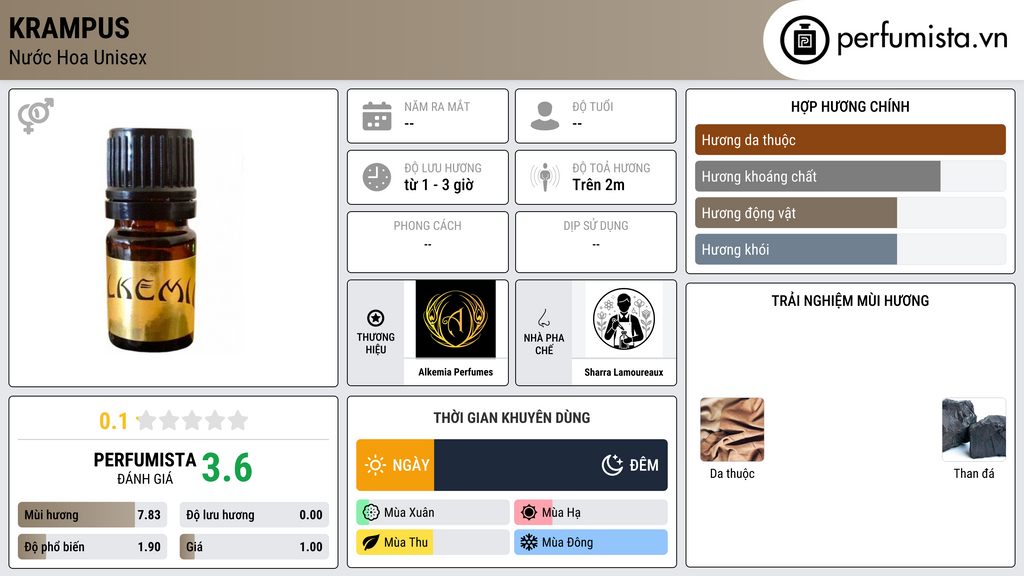Viewport: 1024px width, 576px height.
Task: Select the Mùa Hạ season bar
Action: click(x=591, y=513)
